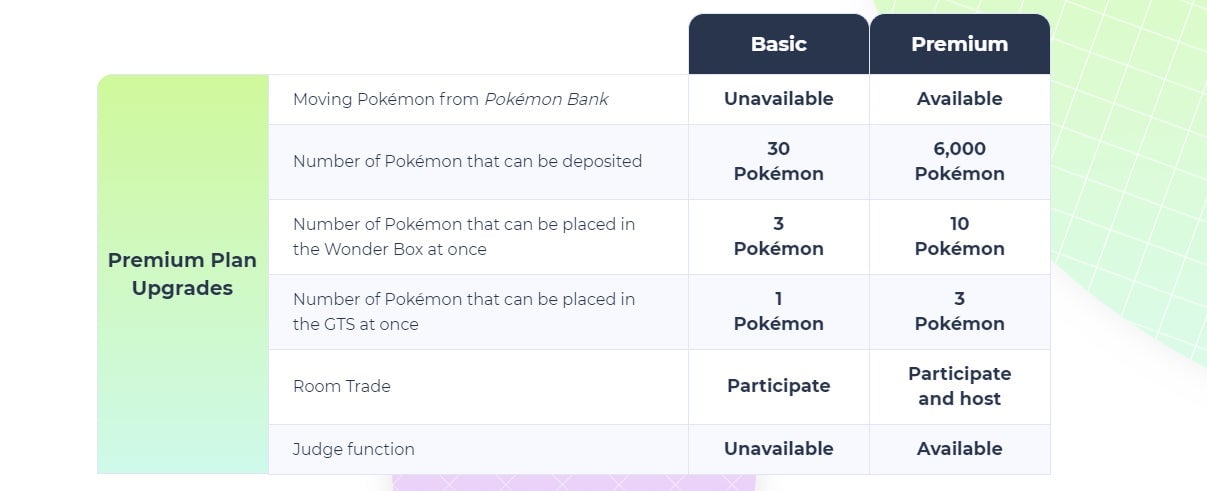1207x491 pixels.
Task: Click Premium's 3 Pokémon GTS cell
Action: tap(959, 312)
